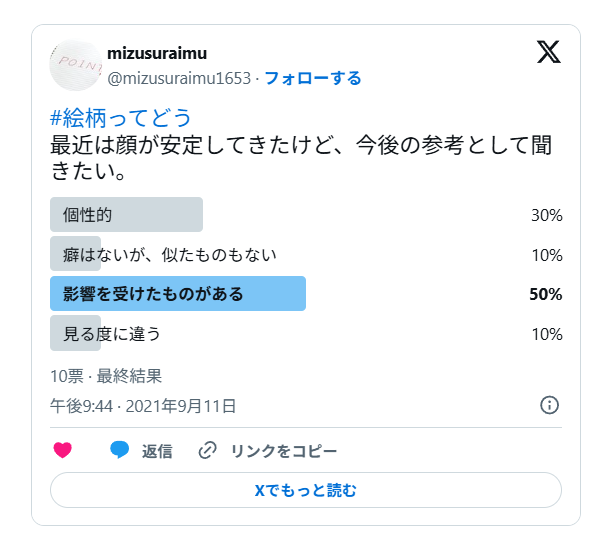Click the chain link copy icon
The width and height of the screenshot is (607, 548).
208,451
